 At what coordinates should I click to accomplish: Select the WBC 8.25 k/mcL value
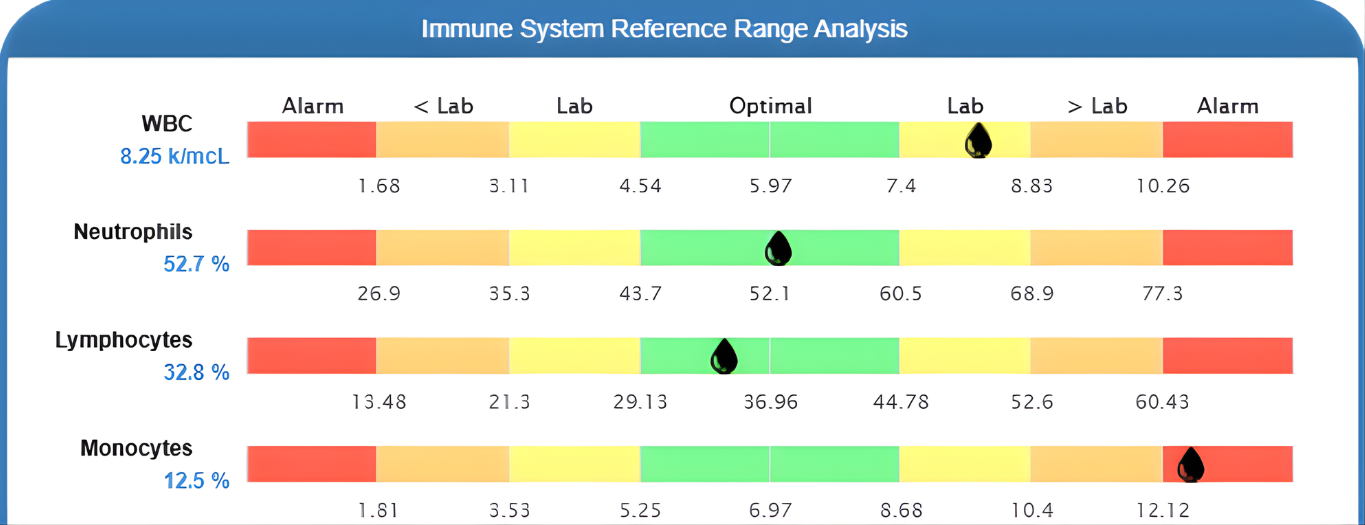coord(175,156)
